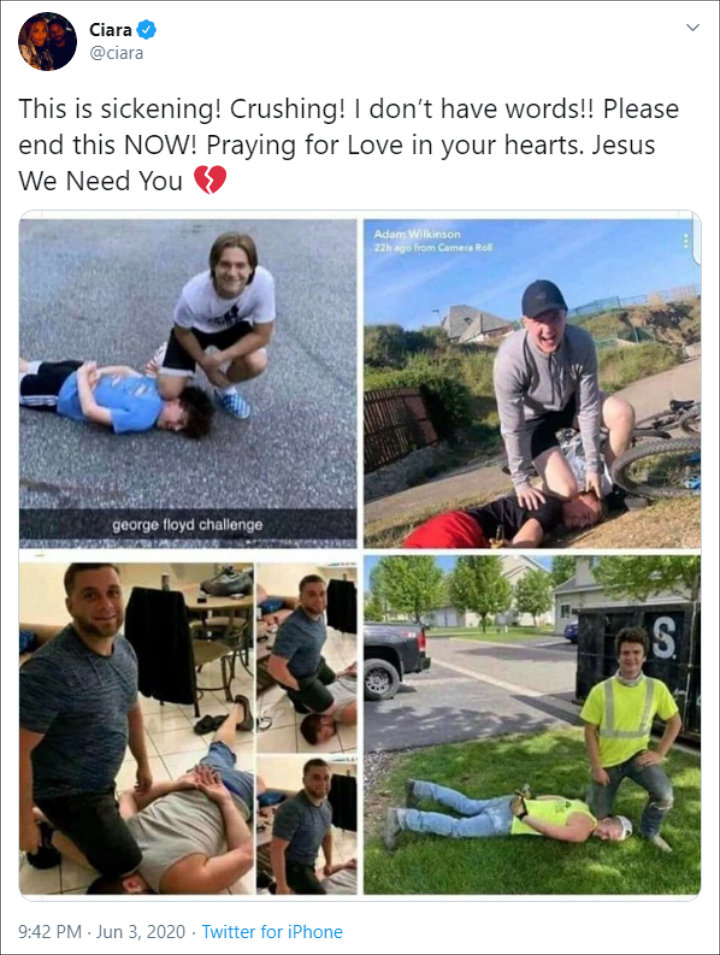Screen dimensions: 720x955
Task: Select the small lower-right collage sub-image
Action: [307, 825]
